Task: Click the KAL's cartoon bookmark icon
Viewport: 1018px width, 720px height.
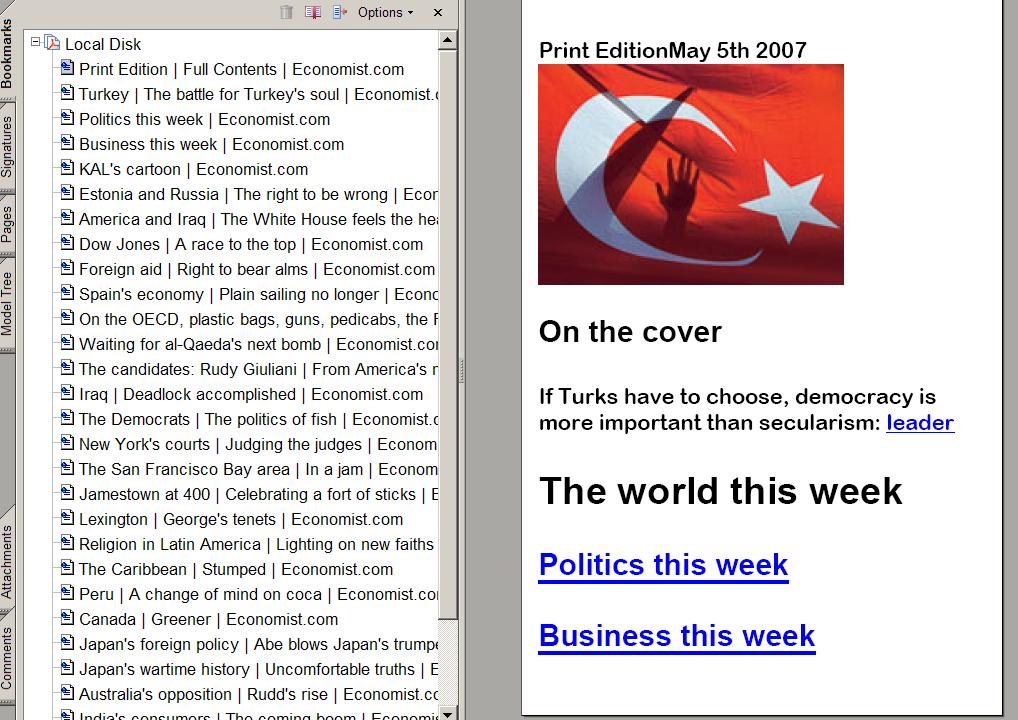Action: coord(67,168)
